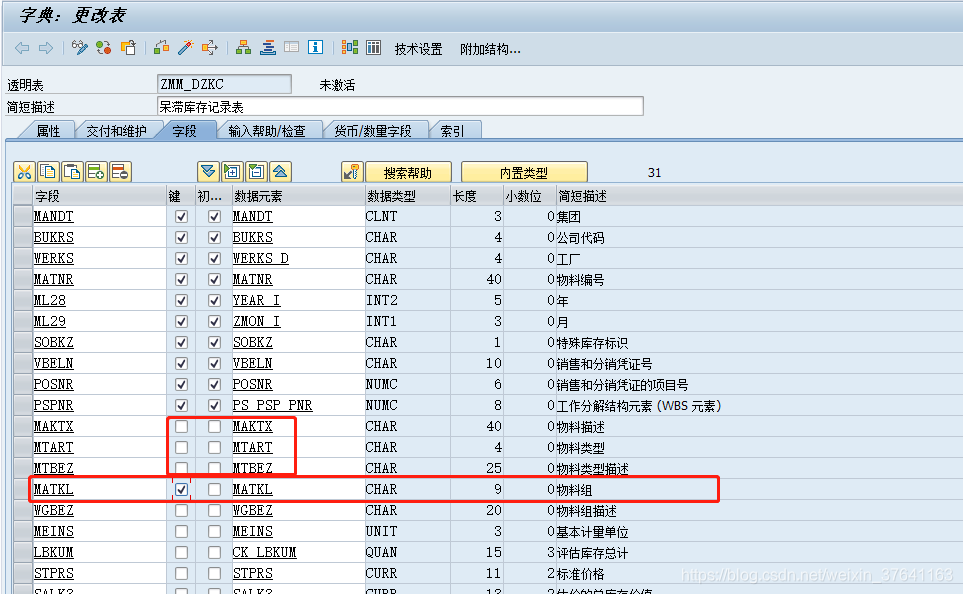The width and height of the screenshot is (963, 594).
Task: Uncheck the key checkbox for MATKL
Action: coord(181,489)
